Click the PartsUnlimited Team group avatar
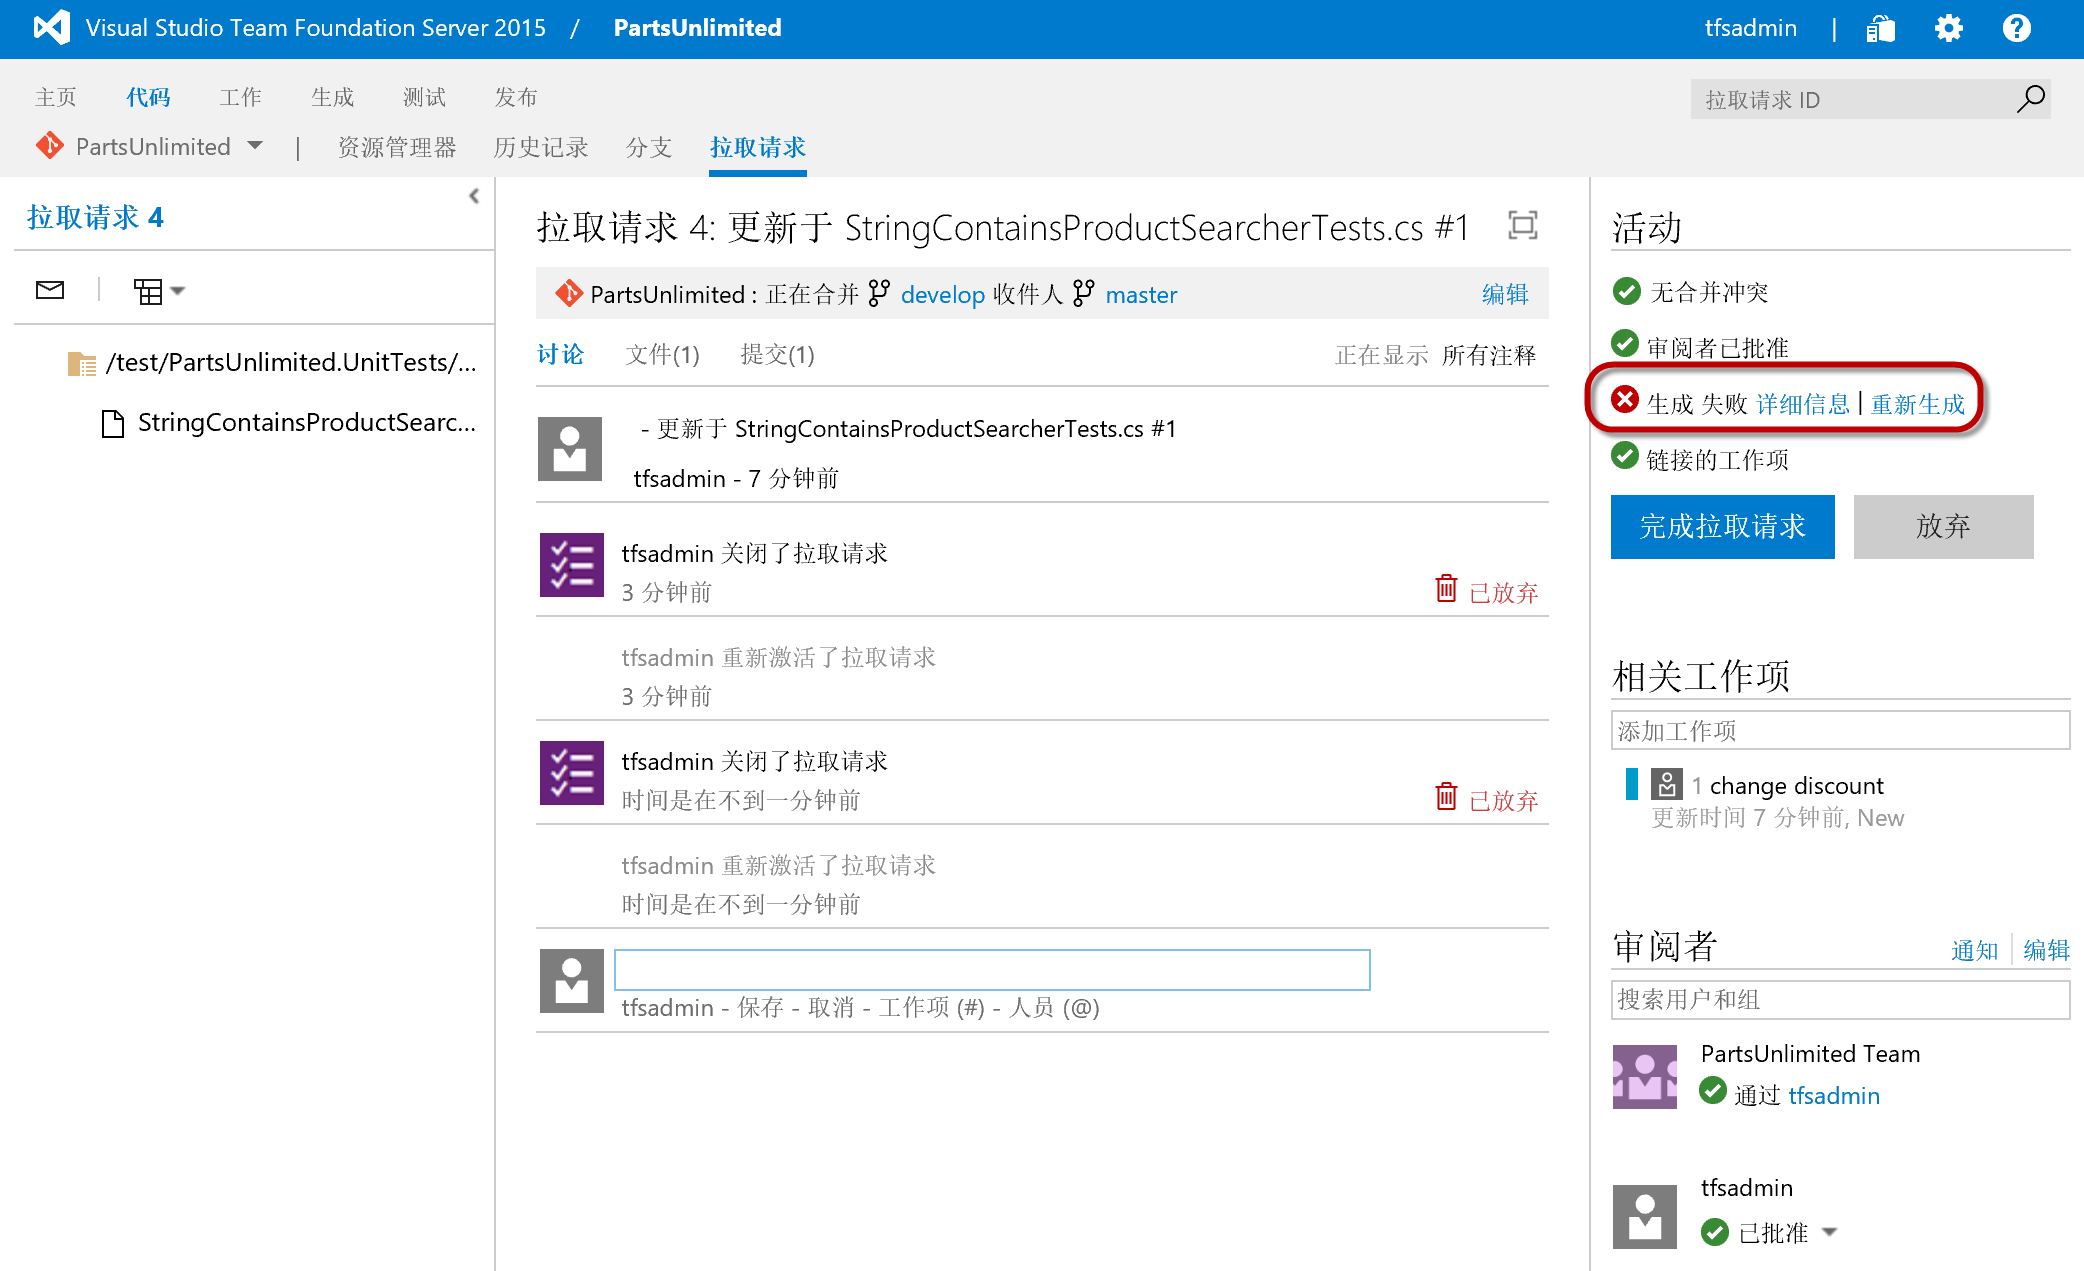This screenshot has height=1271, width=2084. [x=1645, y=1077]
